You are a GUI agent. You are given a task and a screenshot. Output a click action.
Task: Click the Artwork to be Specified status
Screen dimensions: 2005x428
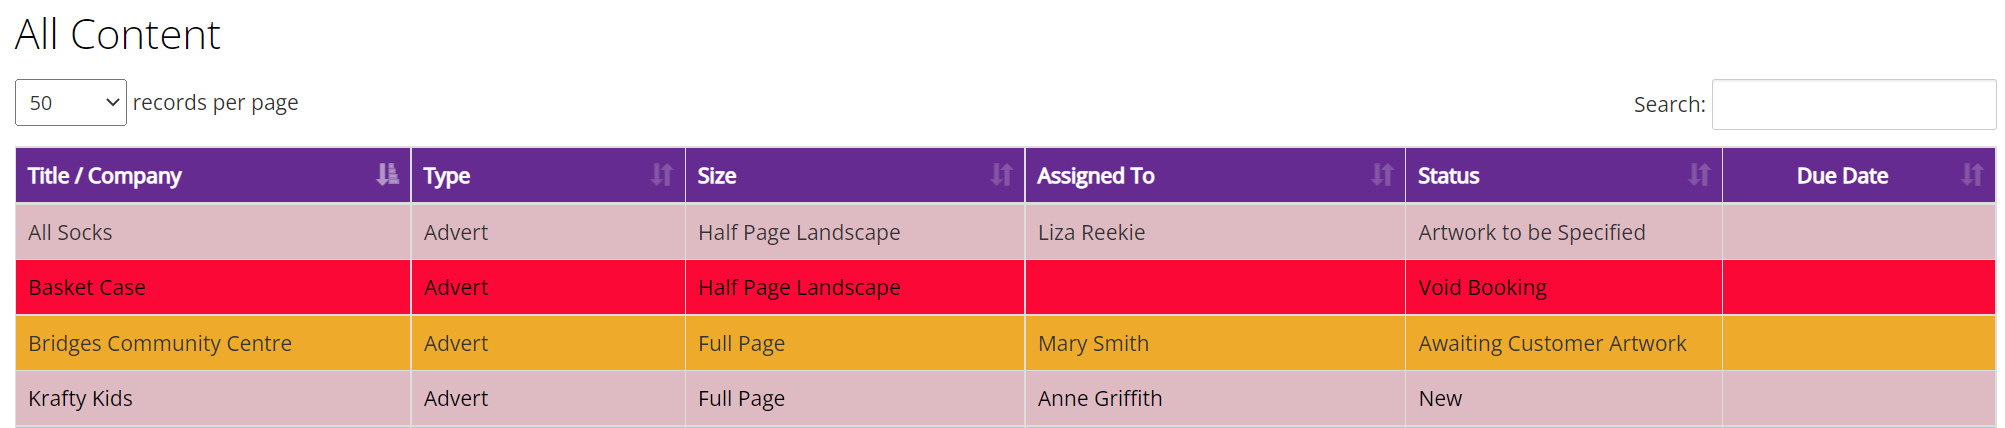coord(1531,232)
